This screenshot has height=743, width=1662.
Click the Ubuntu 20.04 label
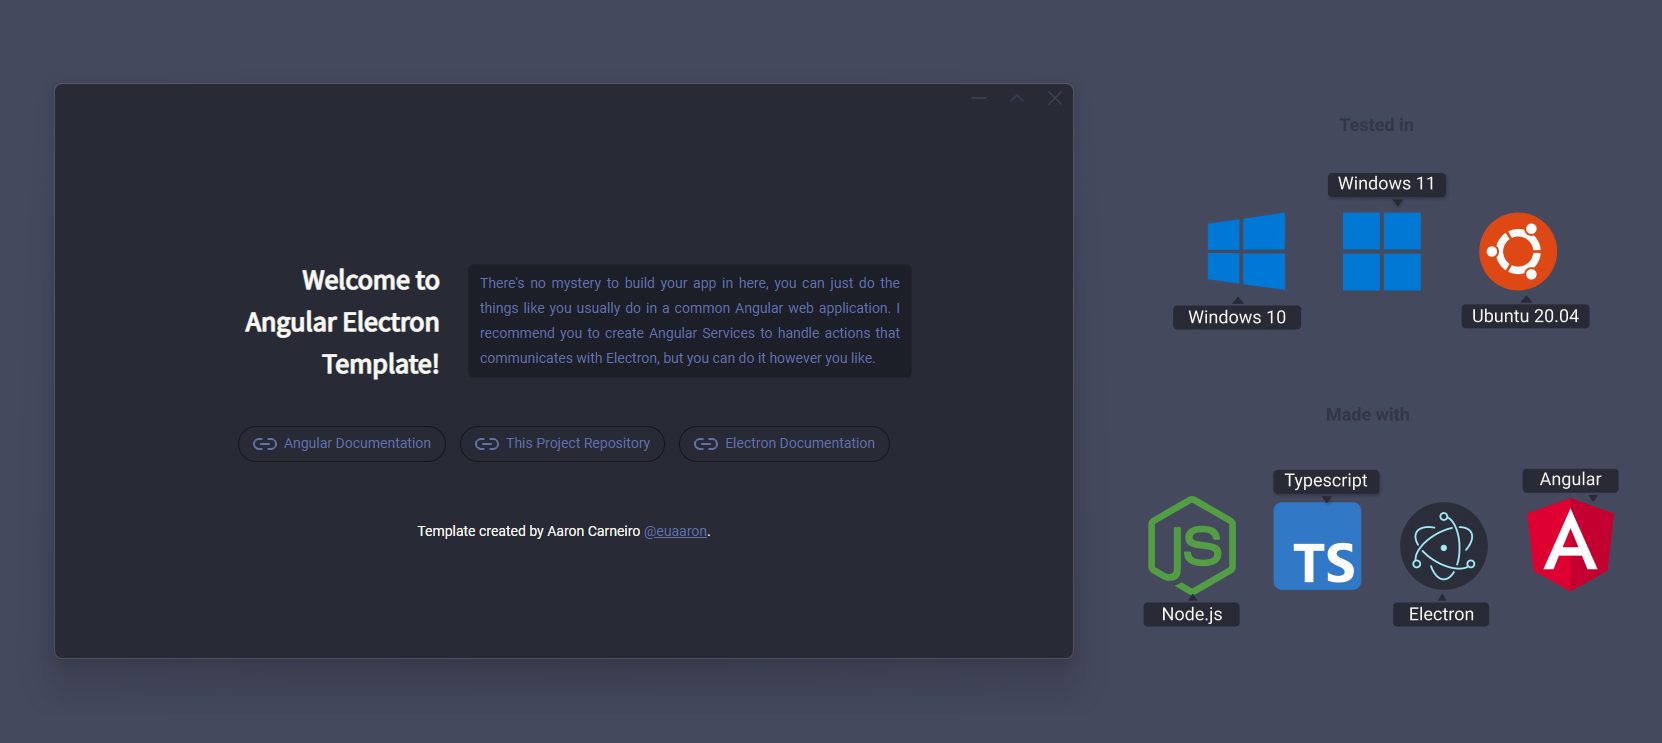(1525, 316)
